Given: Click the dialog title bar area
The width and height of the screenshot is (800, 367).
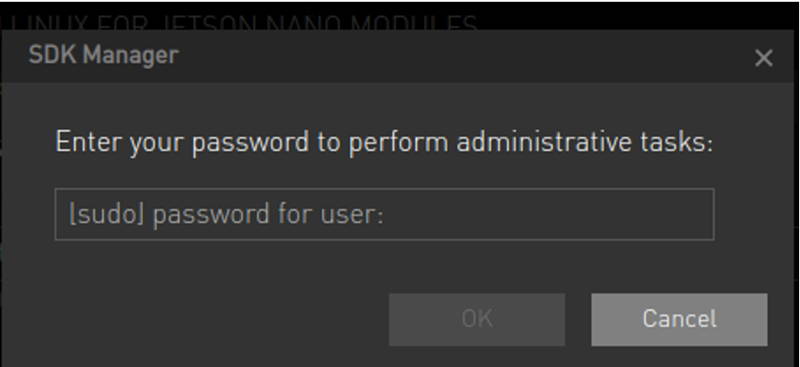Looking at the screenshot, I should coord(398,56).
